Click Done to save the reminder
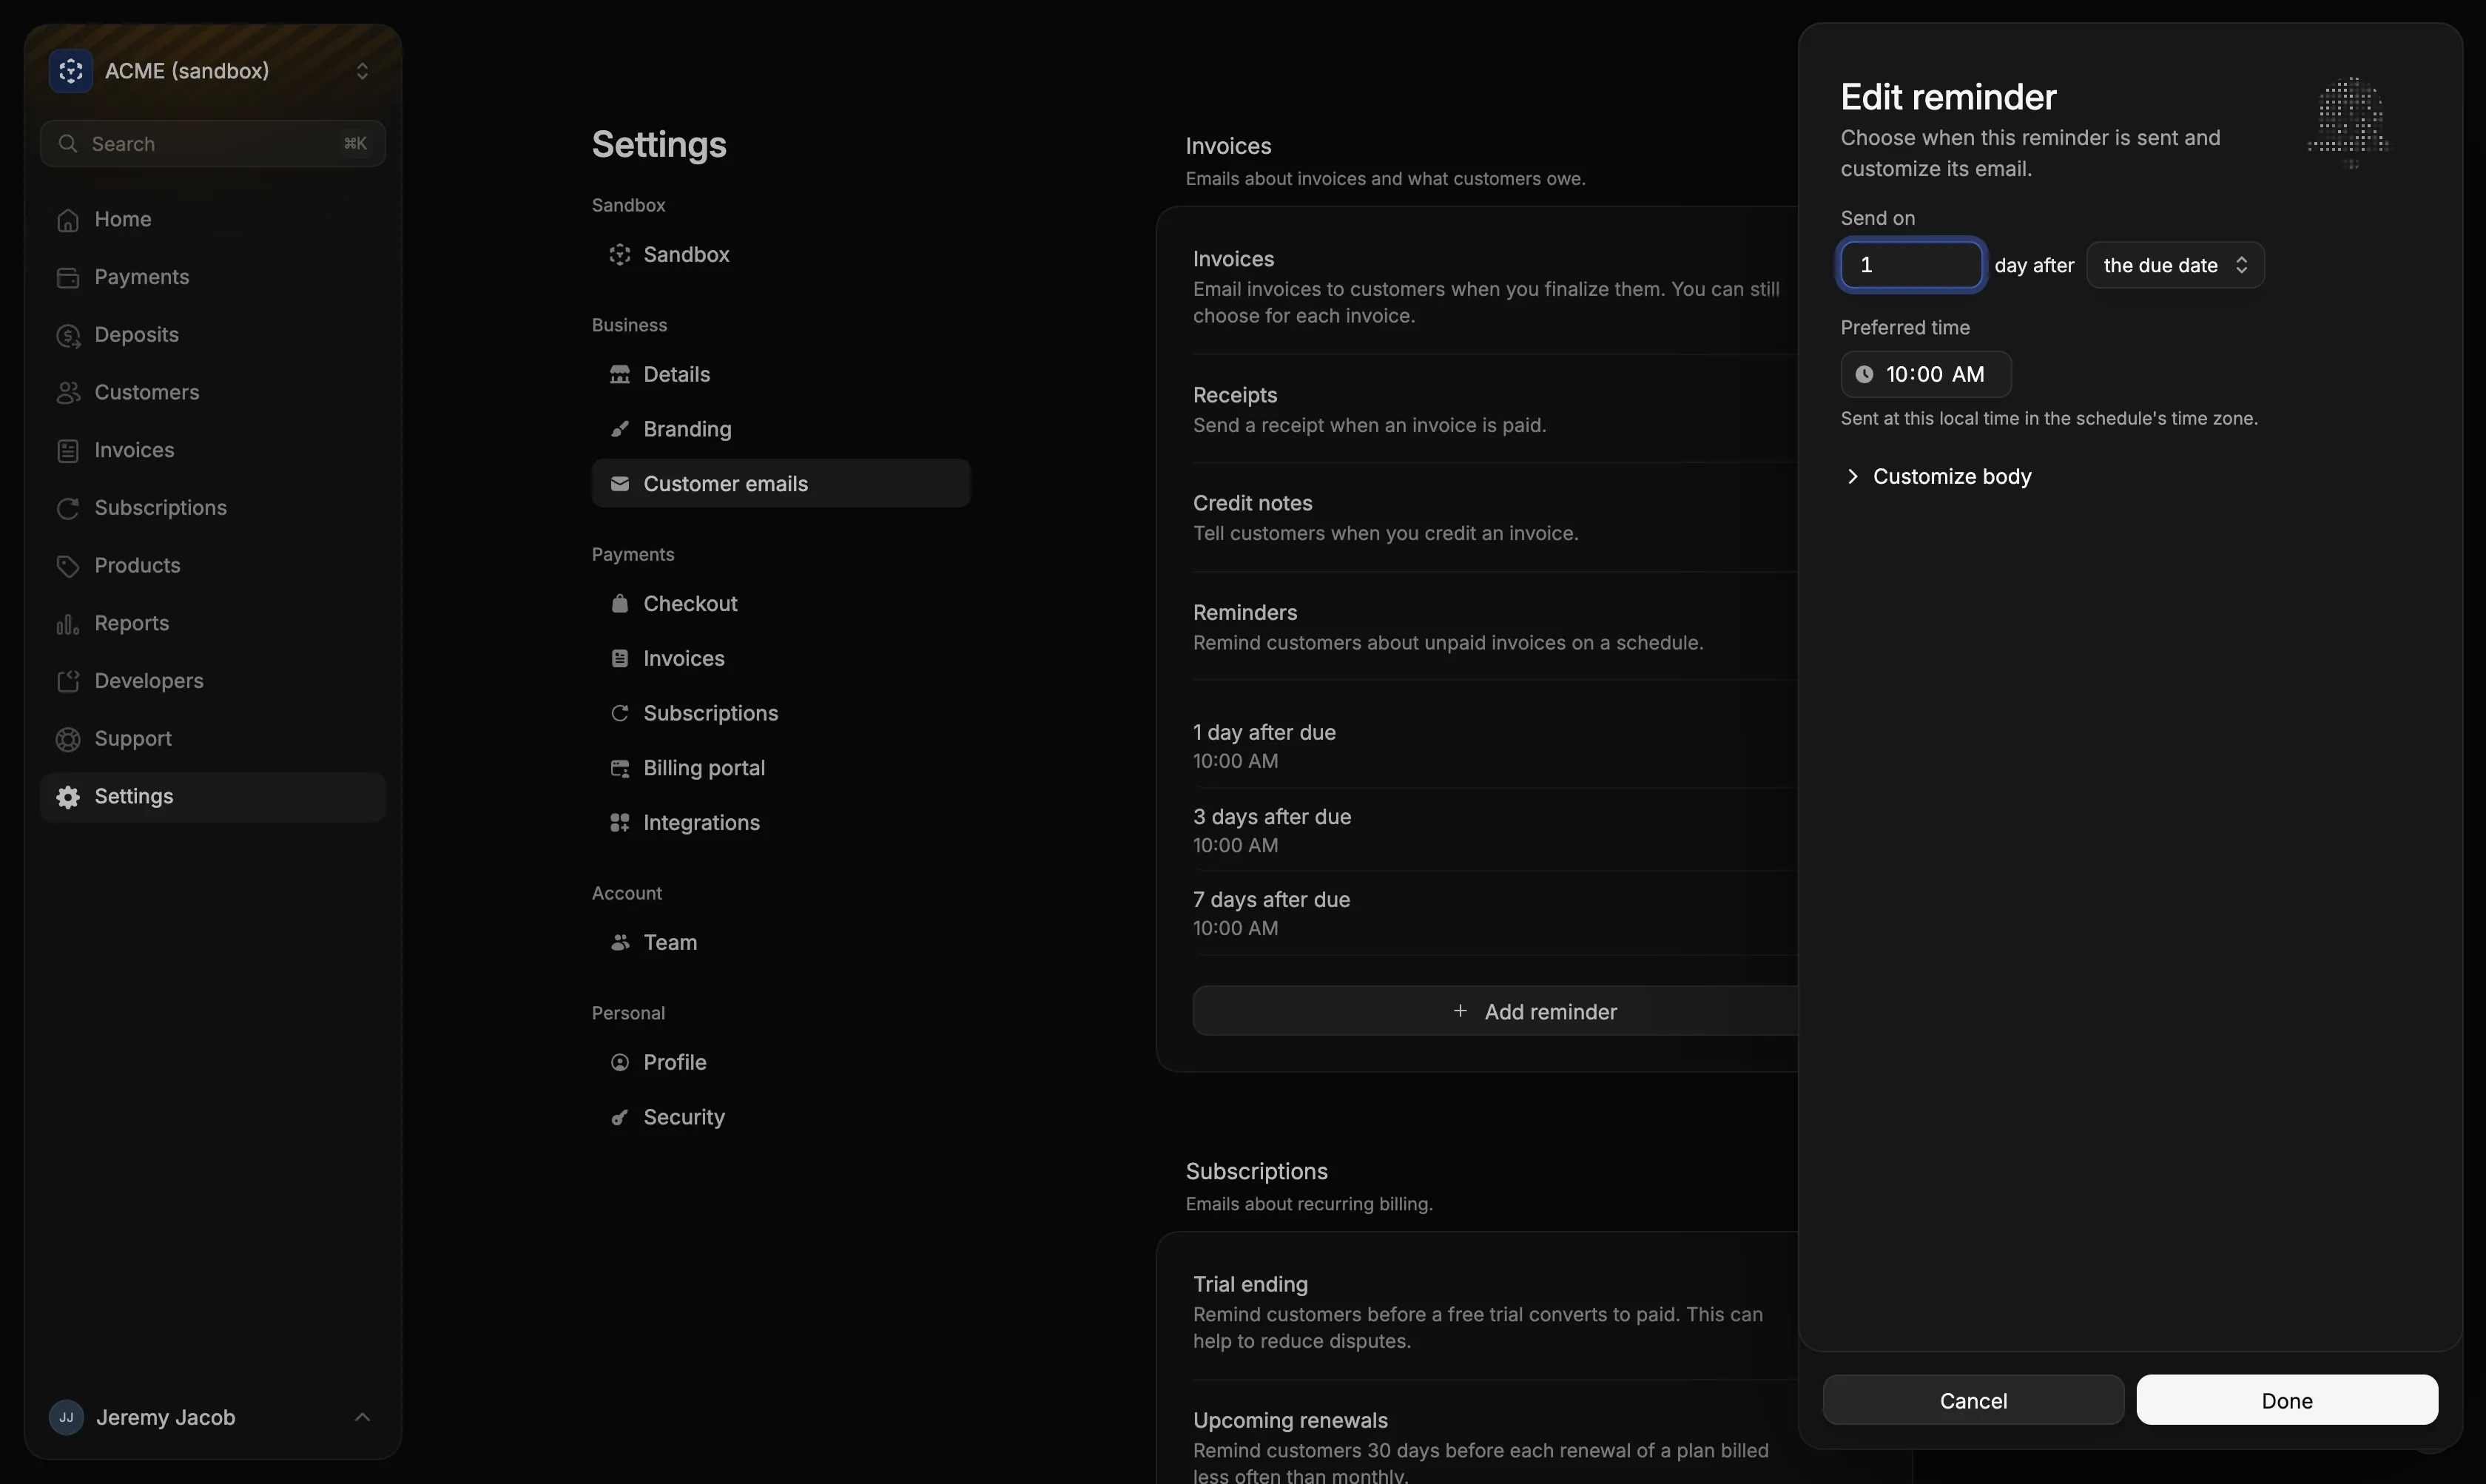 [2287, 1401]
